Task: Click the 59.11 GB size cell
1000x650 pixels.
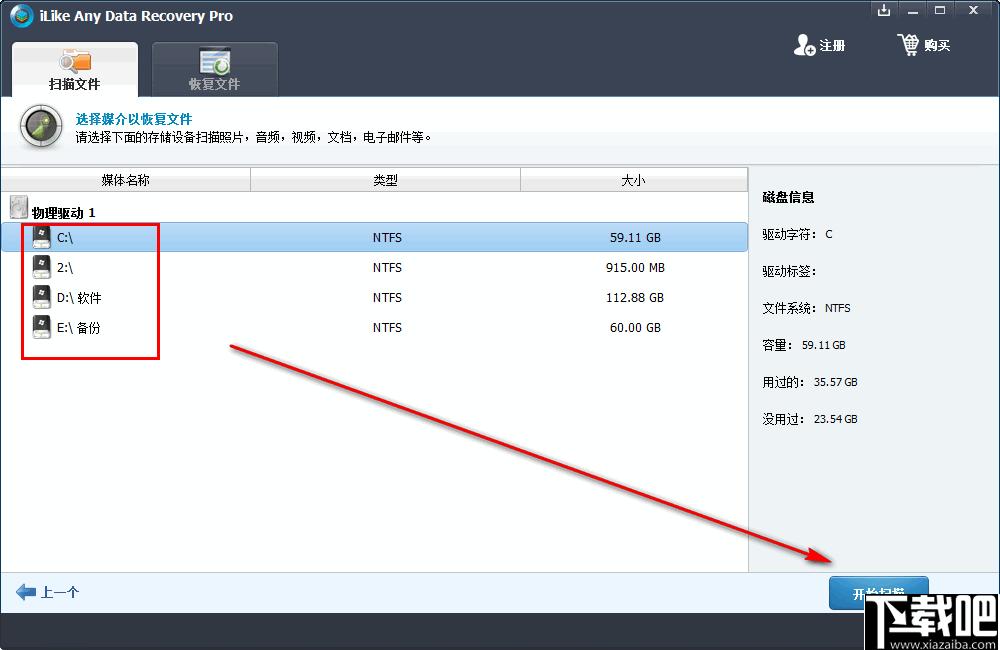Action: [635, 237]
